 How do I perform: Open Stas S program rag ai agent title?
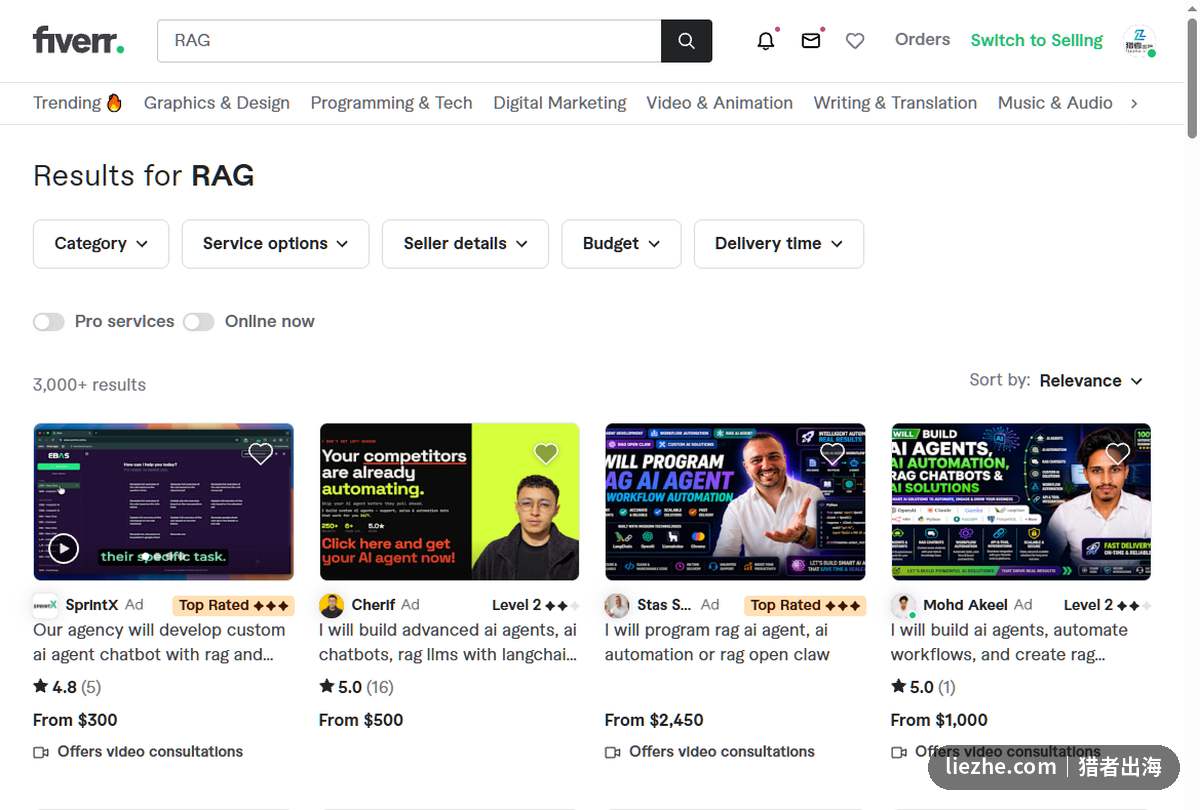point(717,642)
